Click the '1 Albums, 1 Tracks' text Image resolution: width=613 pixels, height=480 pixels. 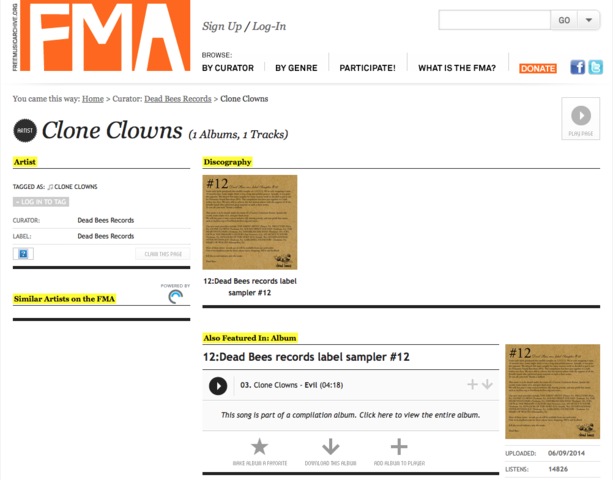238,134
